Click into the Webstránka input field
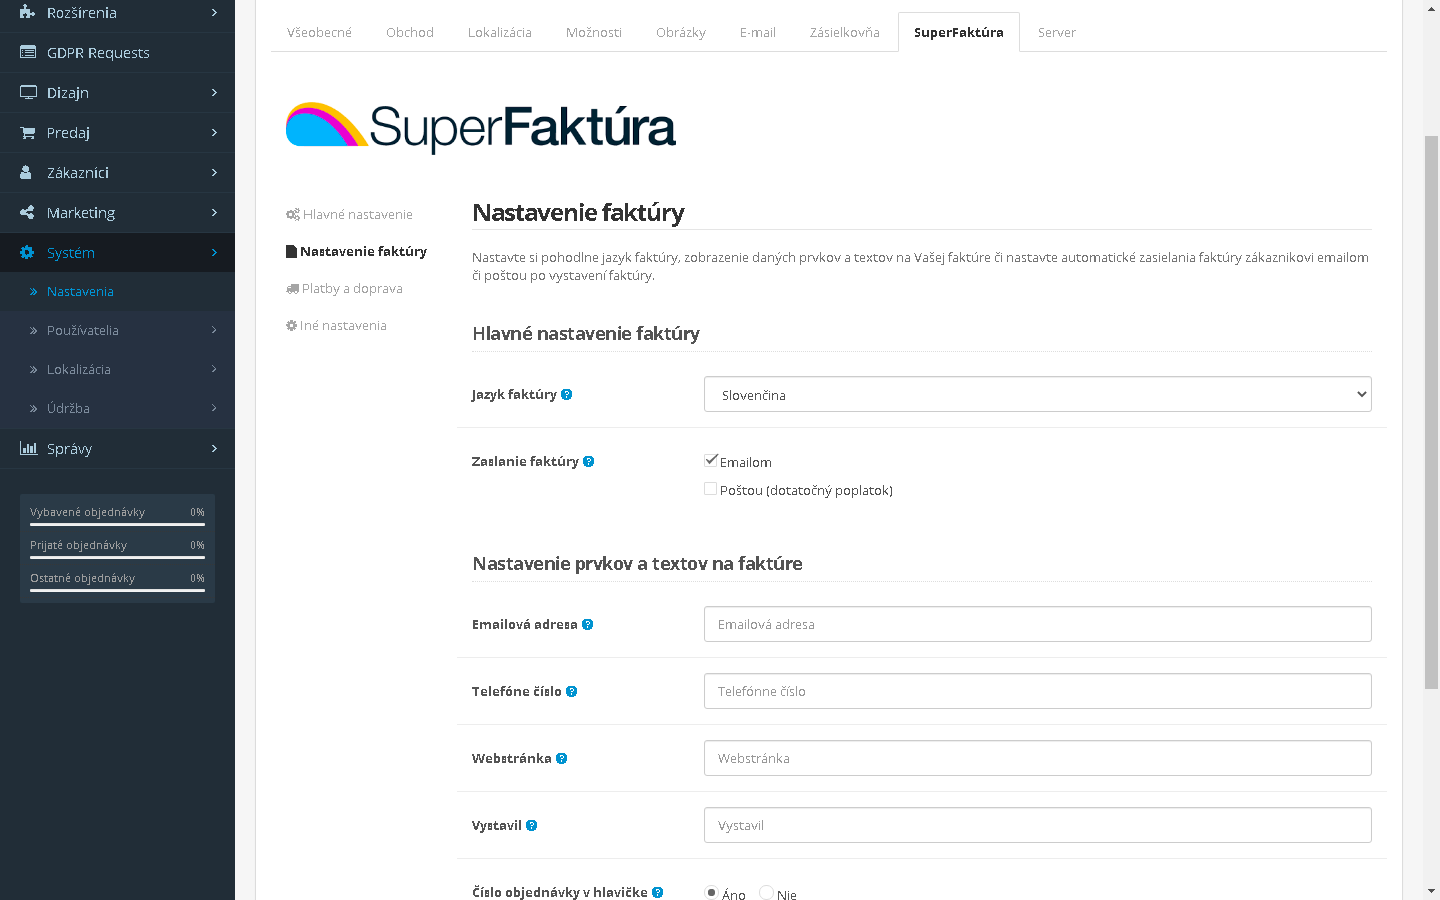The image size is (1440, 900). point(1037,758)
